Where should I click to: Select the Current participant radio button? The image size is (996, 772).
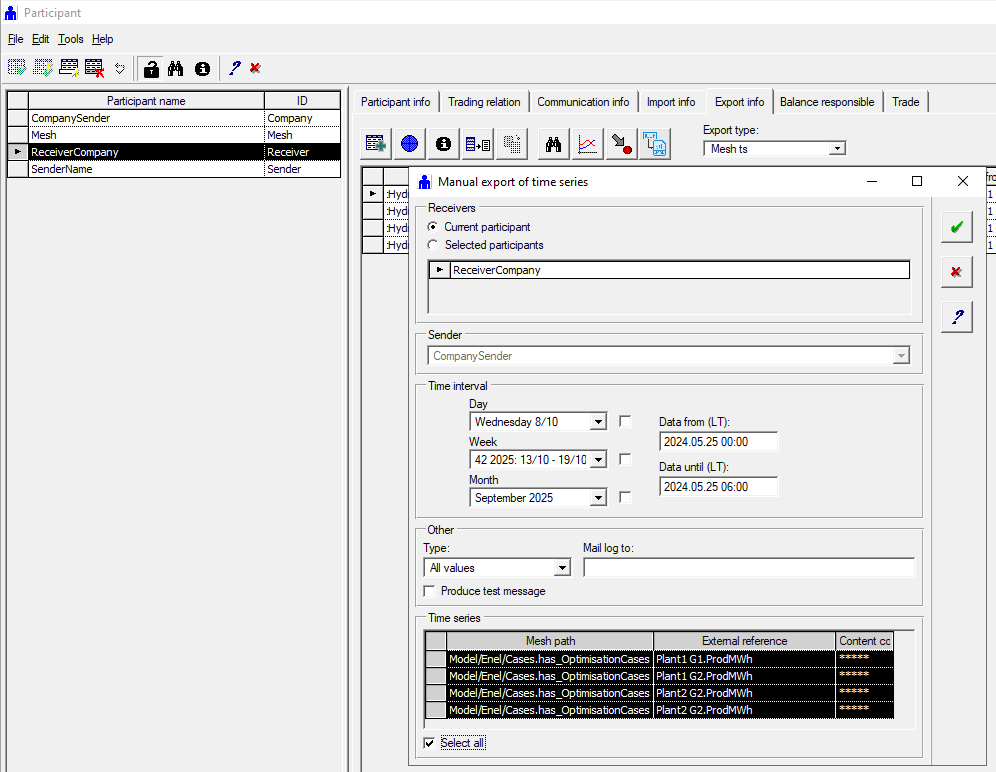pos(431,227)
